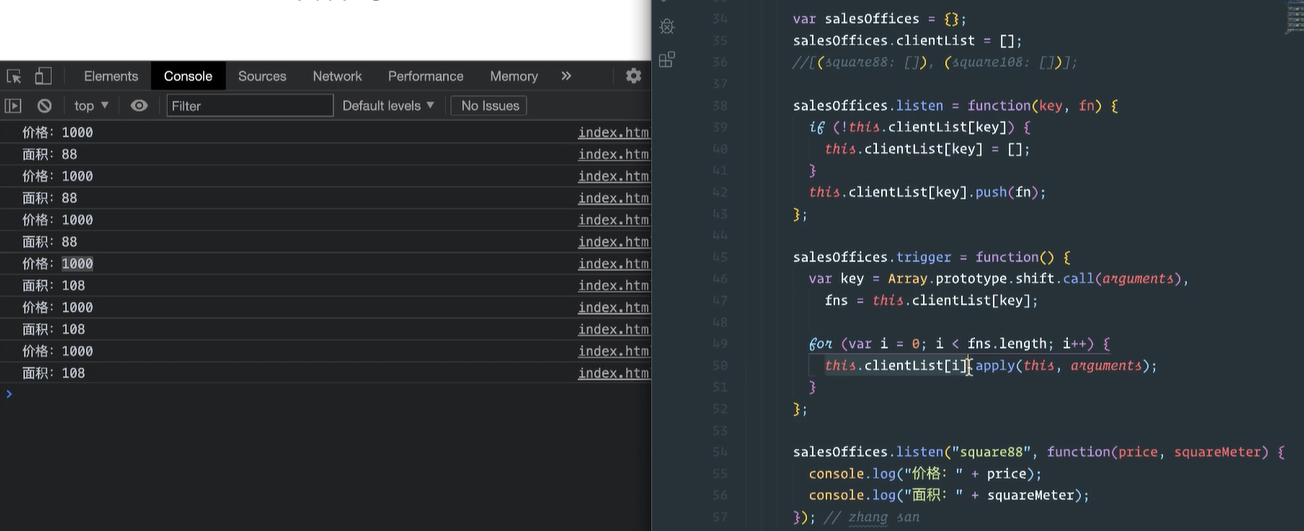The image size is (1304, 531).
Task: Switch to the Performance tab
Action: 426,76
